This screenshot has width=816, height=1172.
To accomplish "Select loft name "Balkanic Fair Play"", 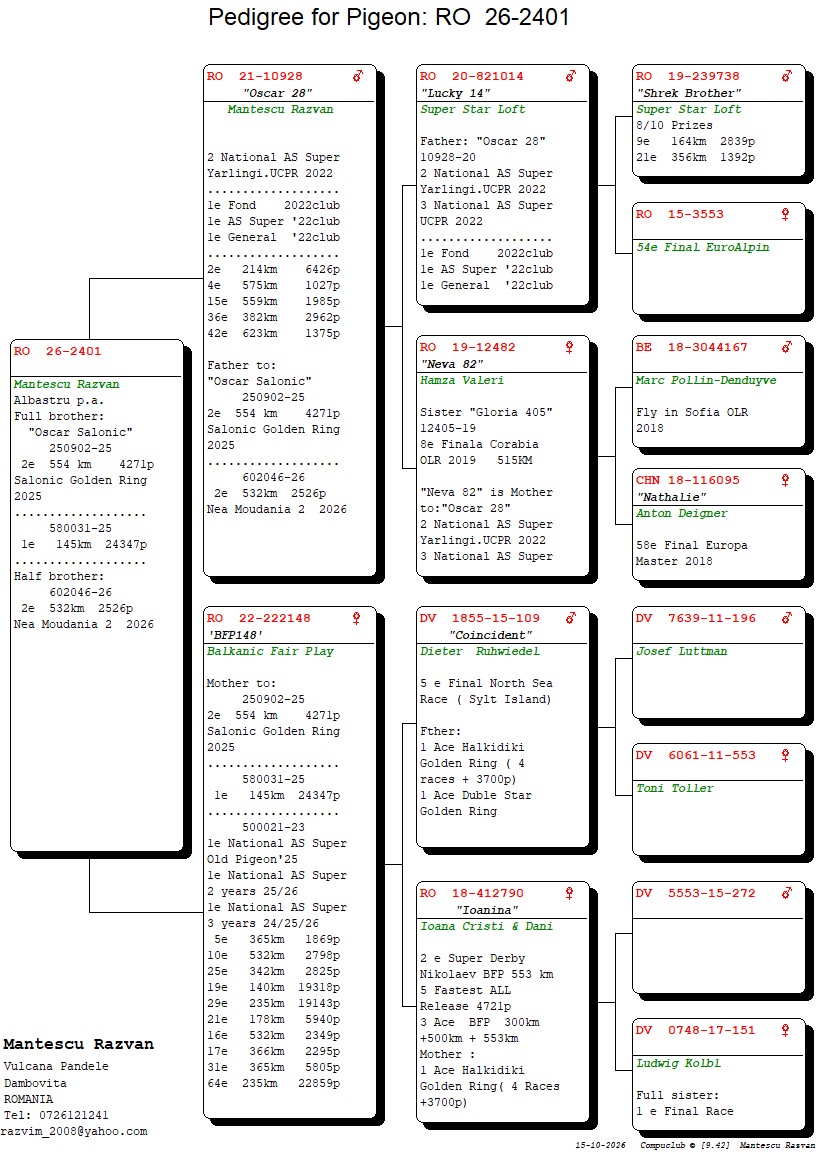I will click(271, 652).
